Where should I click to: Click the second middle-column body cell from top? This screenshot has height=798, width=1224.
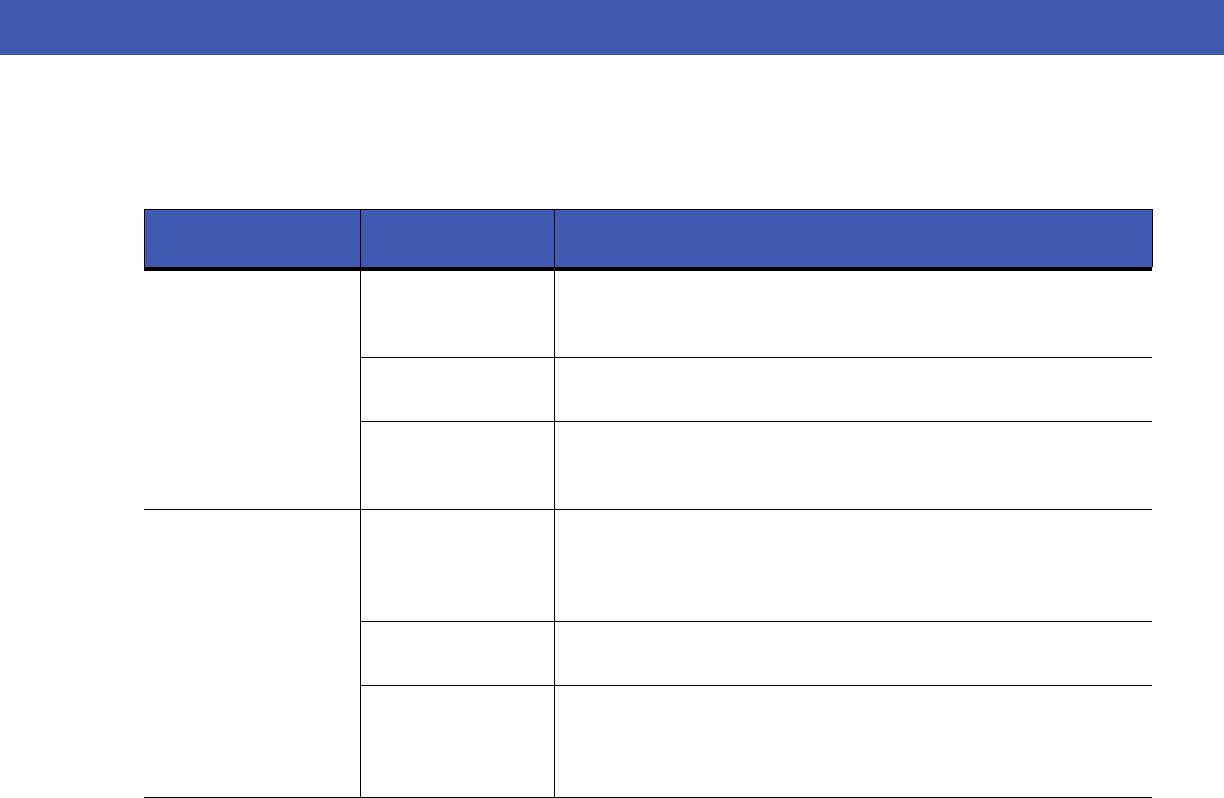pyautogui.click(x=456, y=390)
